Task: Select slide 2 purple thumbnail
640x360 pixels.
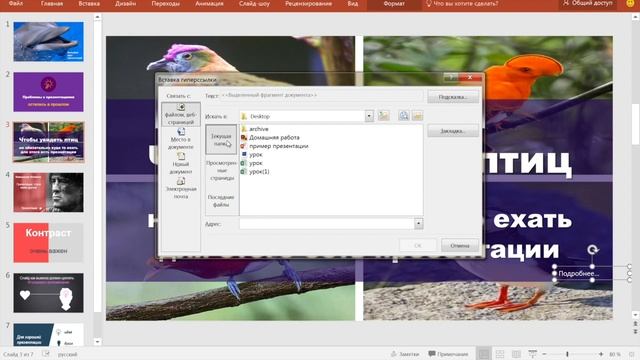Action: coord(48,92)
